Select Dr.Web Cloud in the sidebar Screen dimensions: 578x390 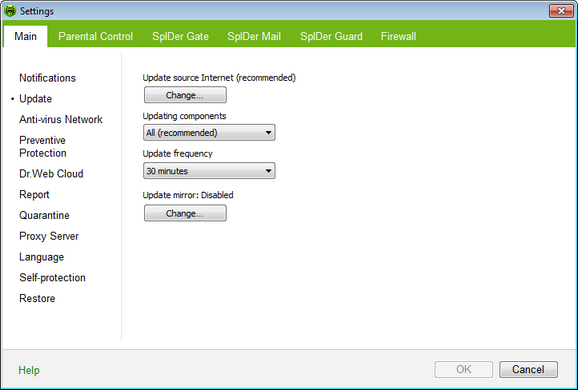(51, 174)
